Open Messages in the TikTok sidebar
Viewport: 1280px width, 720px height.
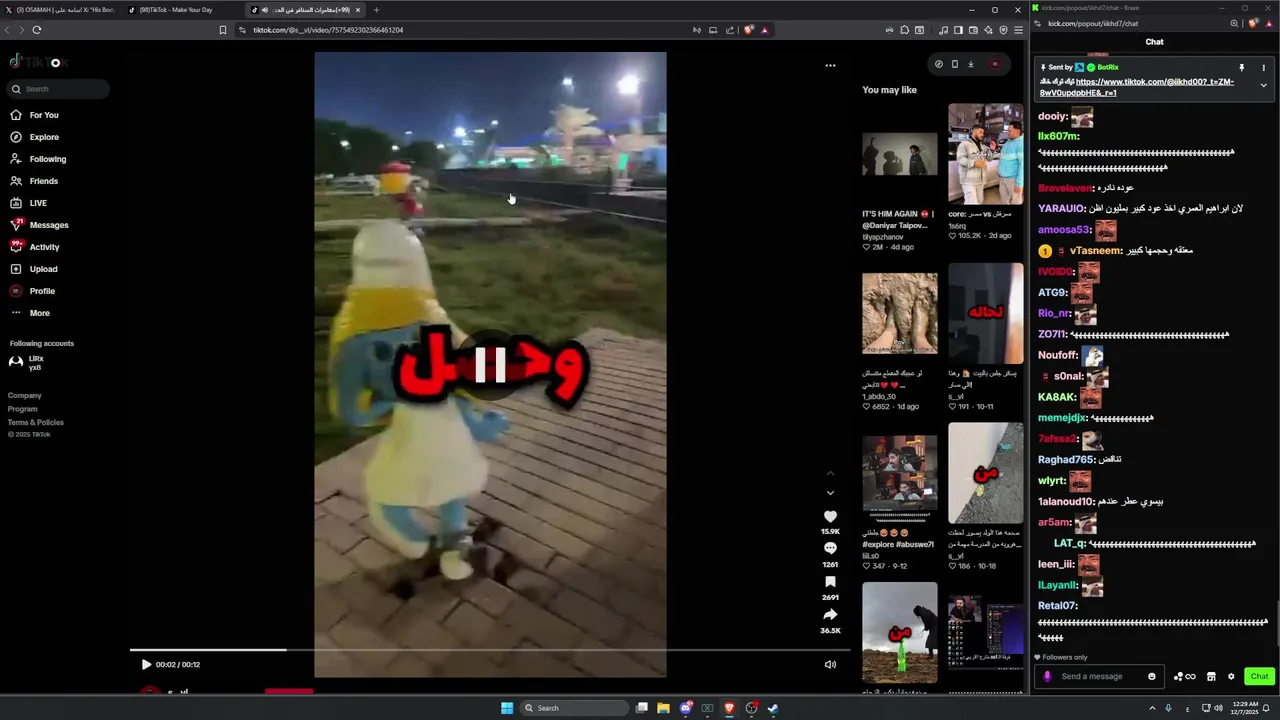click(48, 225)
